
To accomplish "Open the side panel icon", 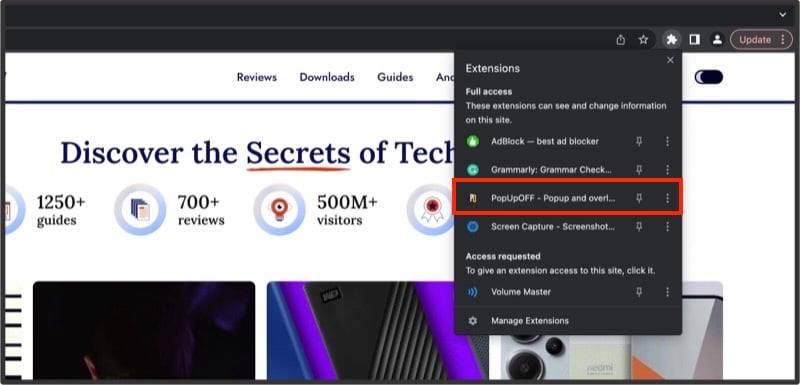I will (x=694, y=39).
